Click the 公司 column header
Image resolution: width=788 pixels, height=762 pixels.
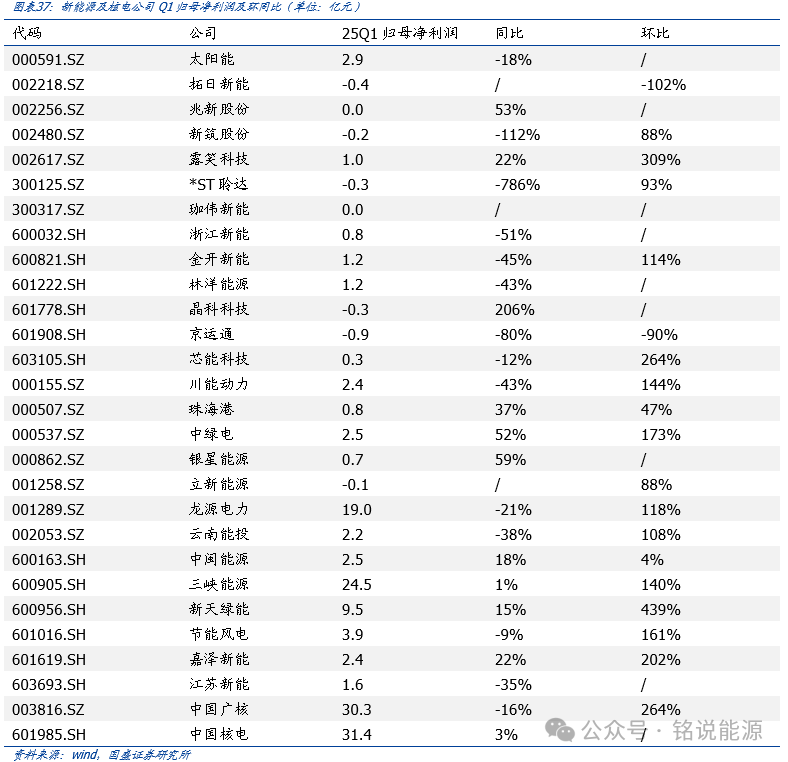[x=203, y=33]
